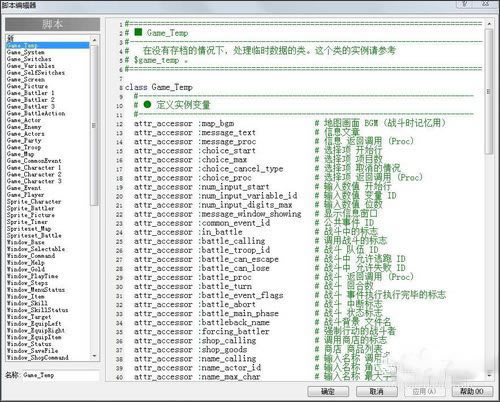This screenshot has width=500, height=402.
Task: Select Game_Switches script entry
Action: 29,59
